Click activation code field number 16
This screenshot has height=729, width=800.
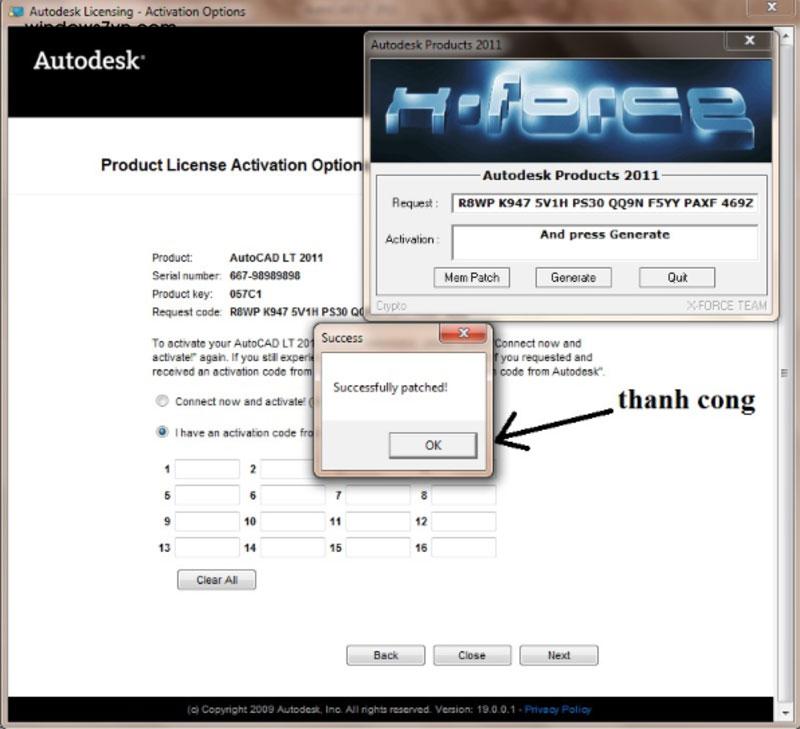point(463,548)
